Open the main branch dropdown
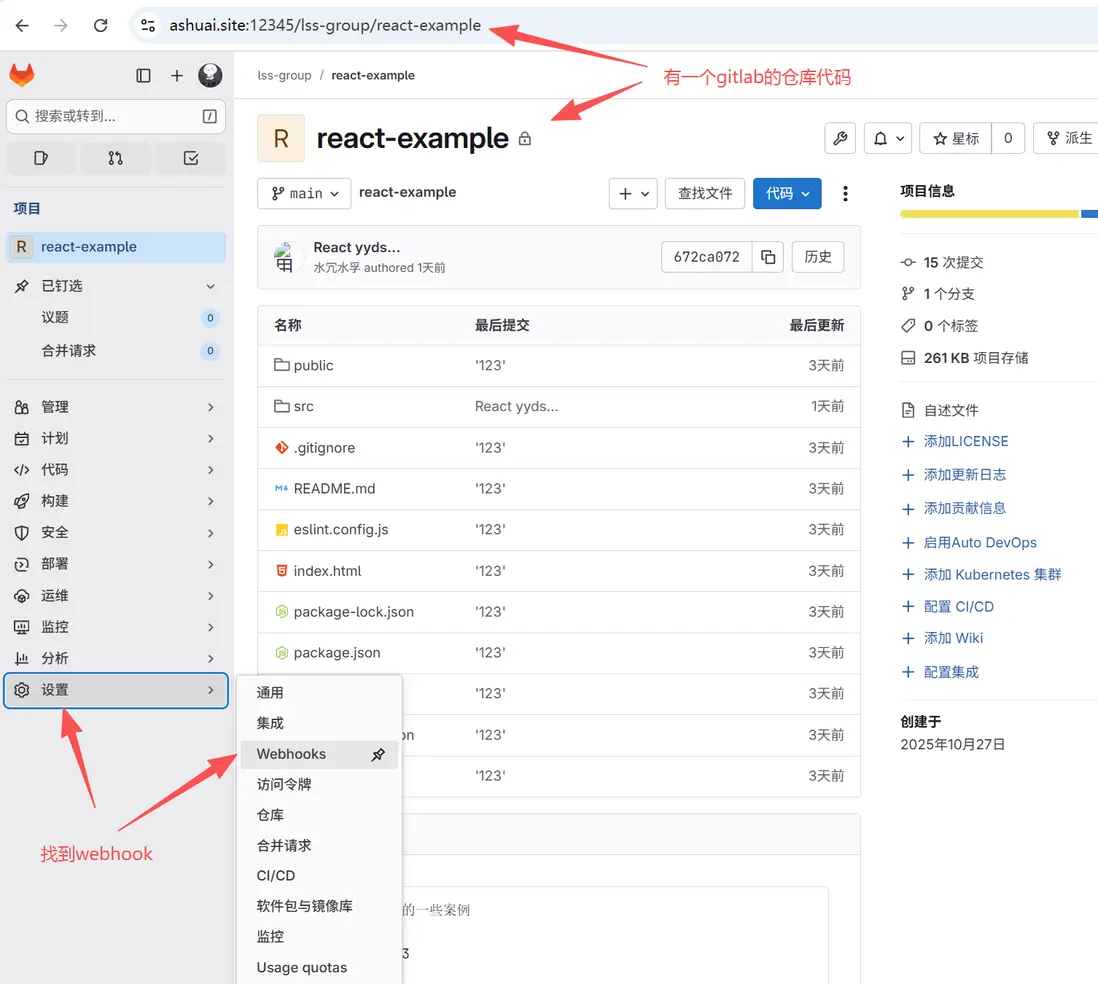This screenshot has height=984, width=1098. click(304, 193)
